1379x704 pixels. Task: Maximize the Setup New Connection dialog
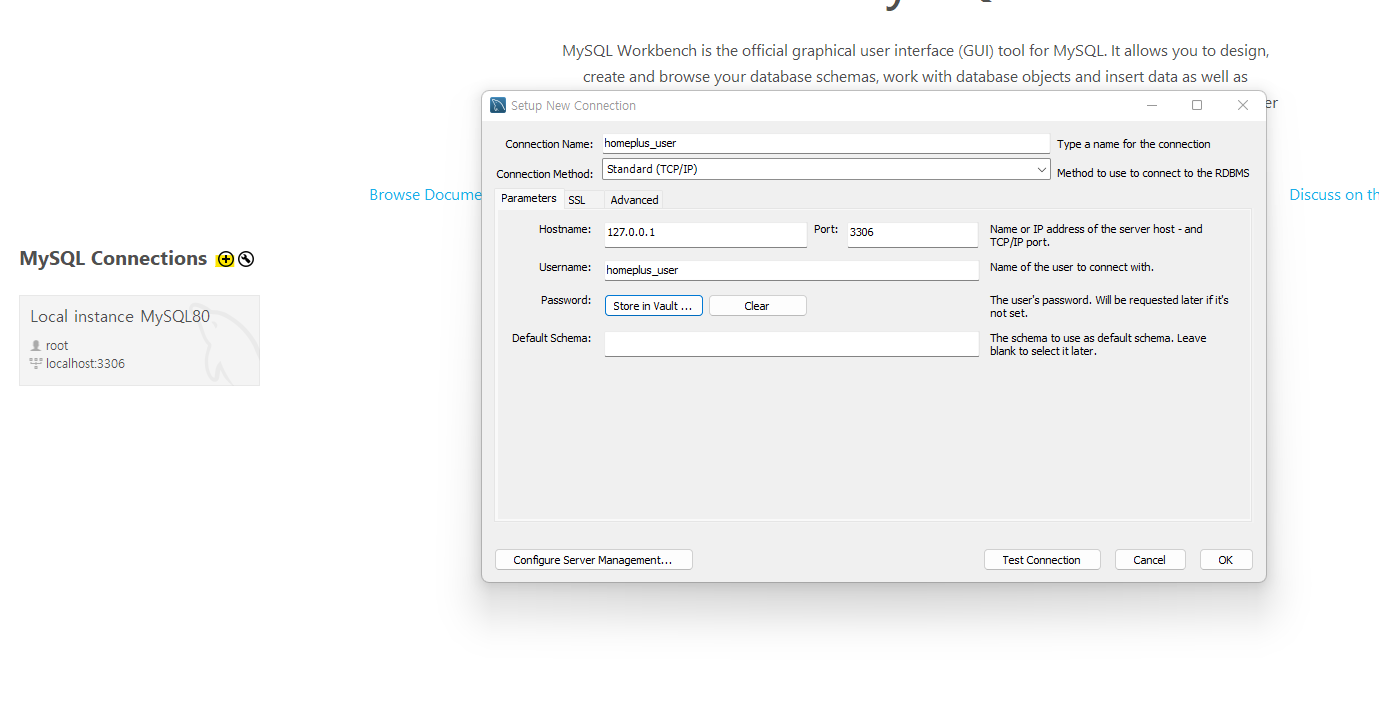coord(1197,105)
